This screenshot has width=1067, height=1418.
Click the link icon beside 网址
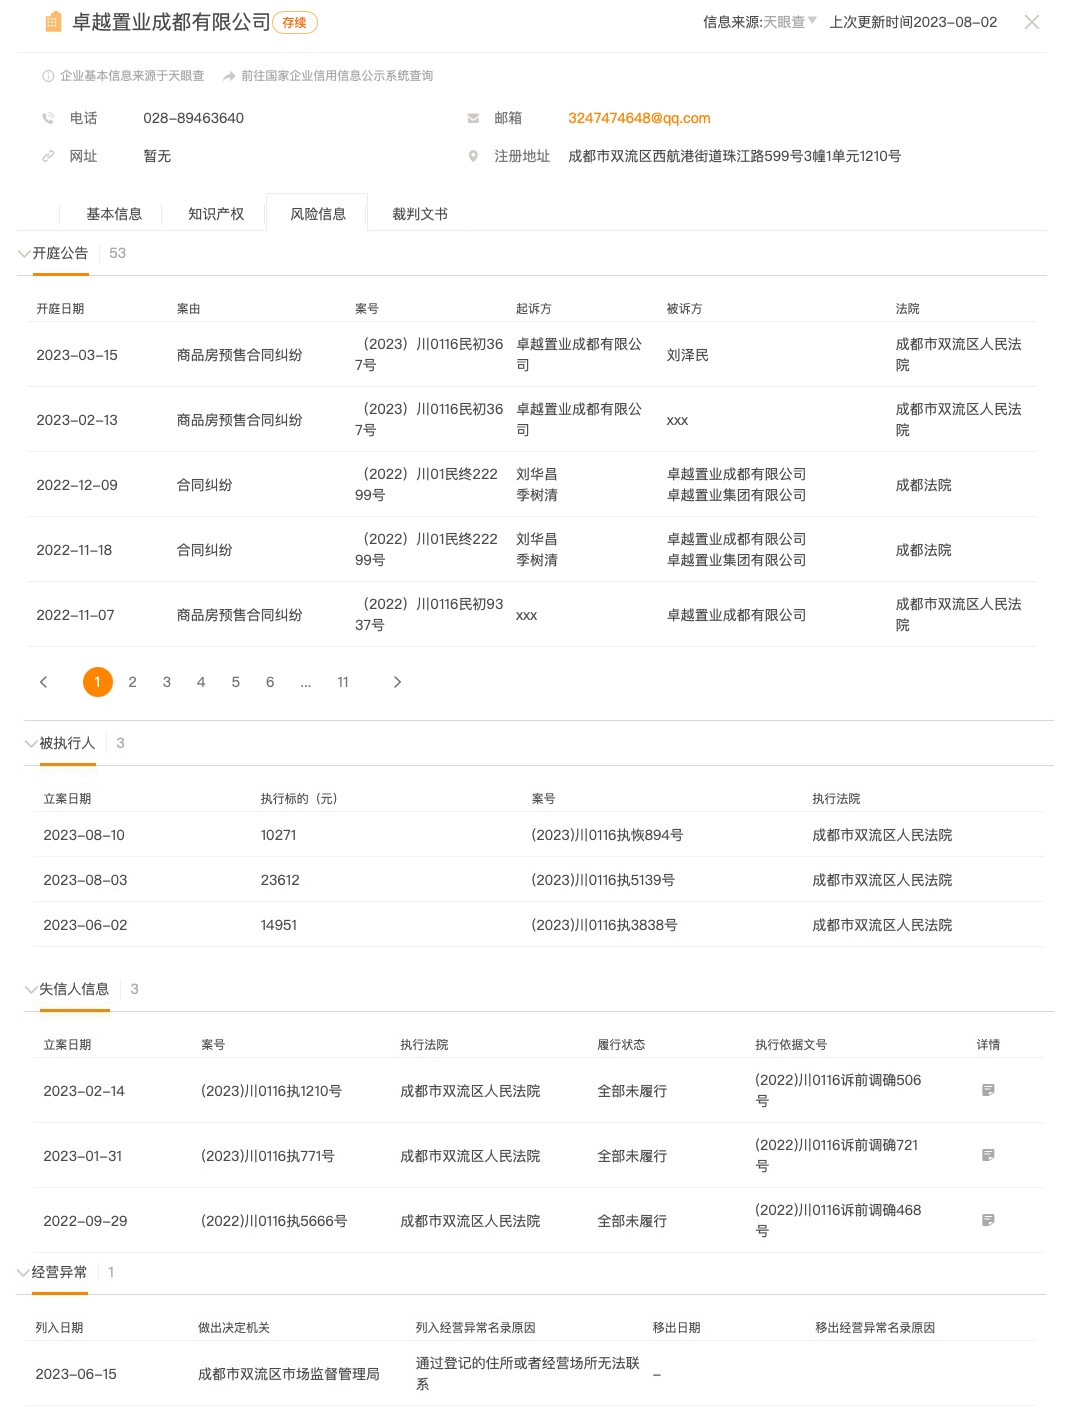[48, 156]
